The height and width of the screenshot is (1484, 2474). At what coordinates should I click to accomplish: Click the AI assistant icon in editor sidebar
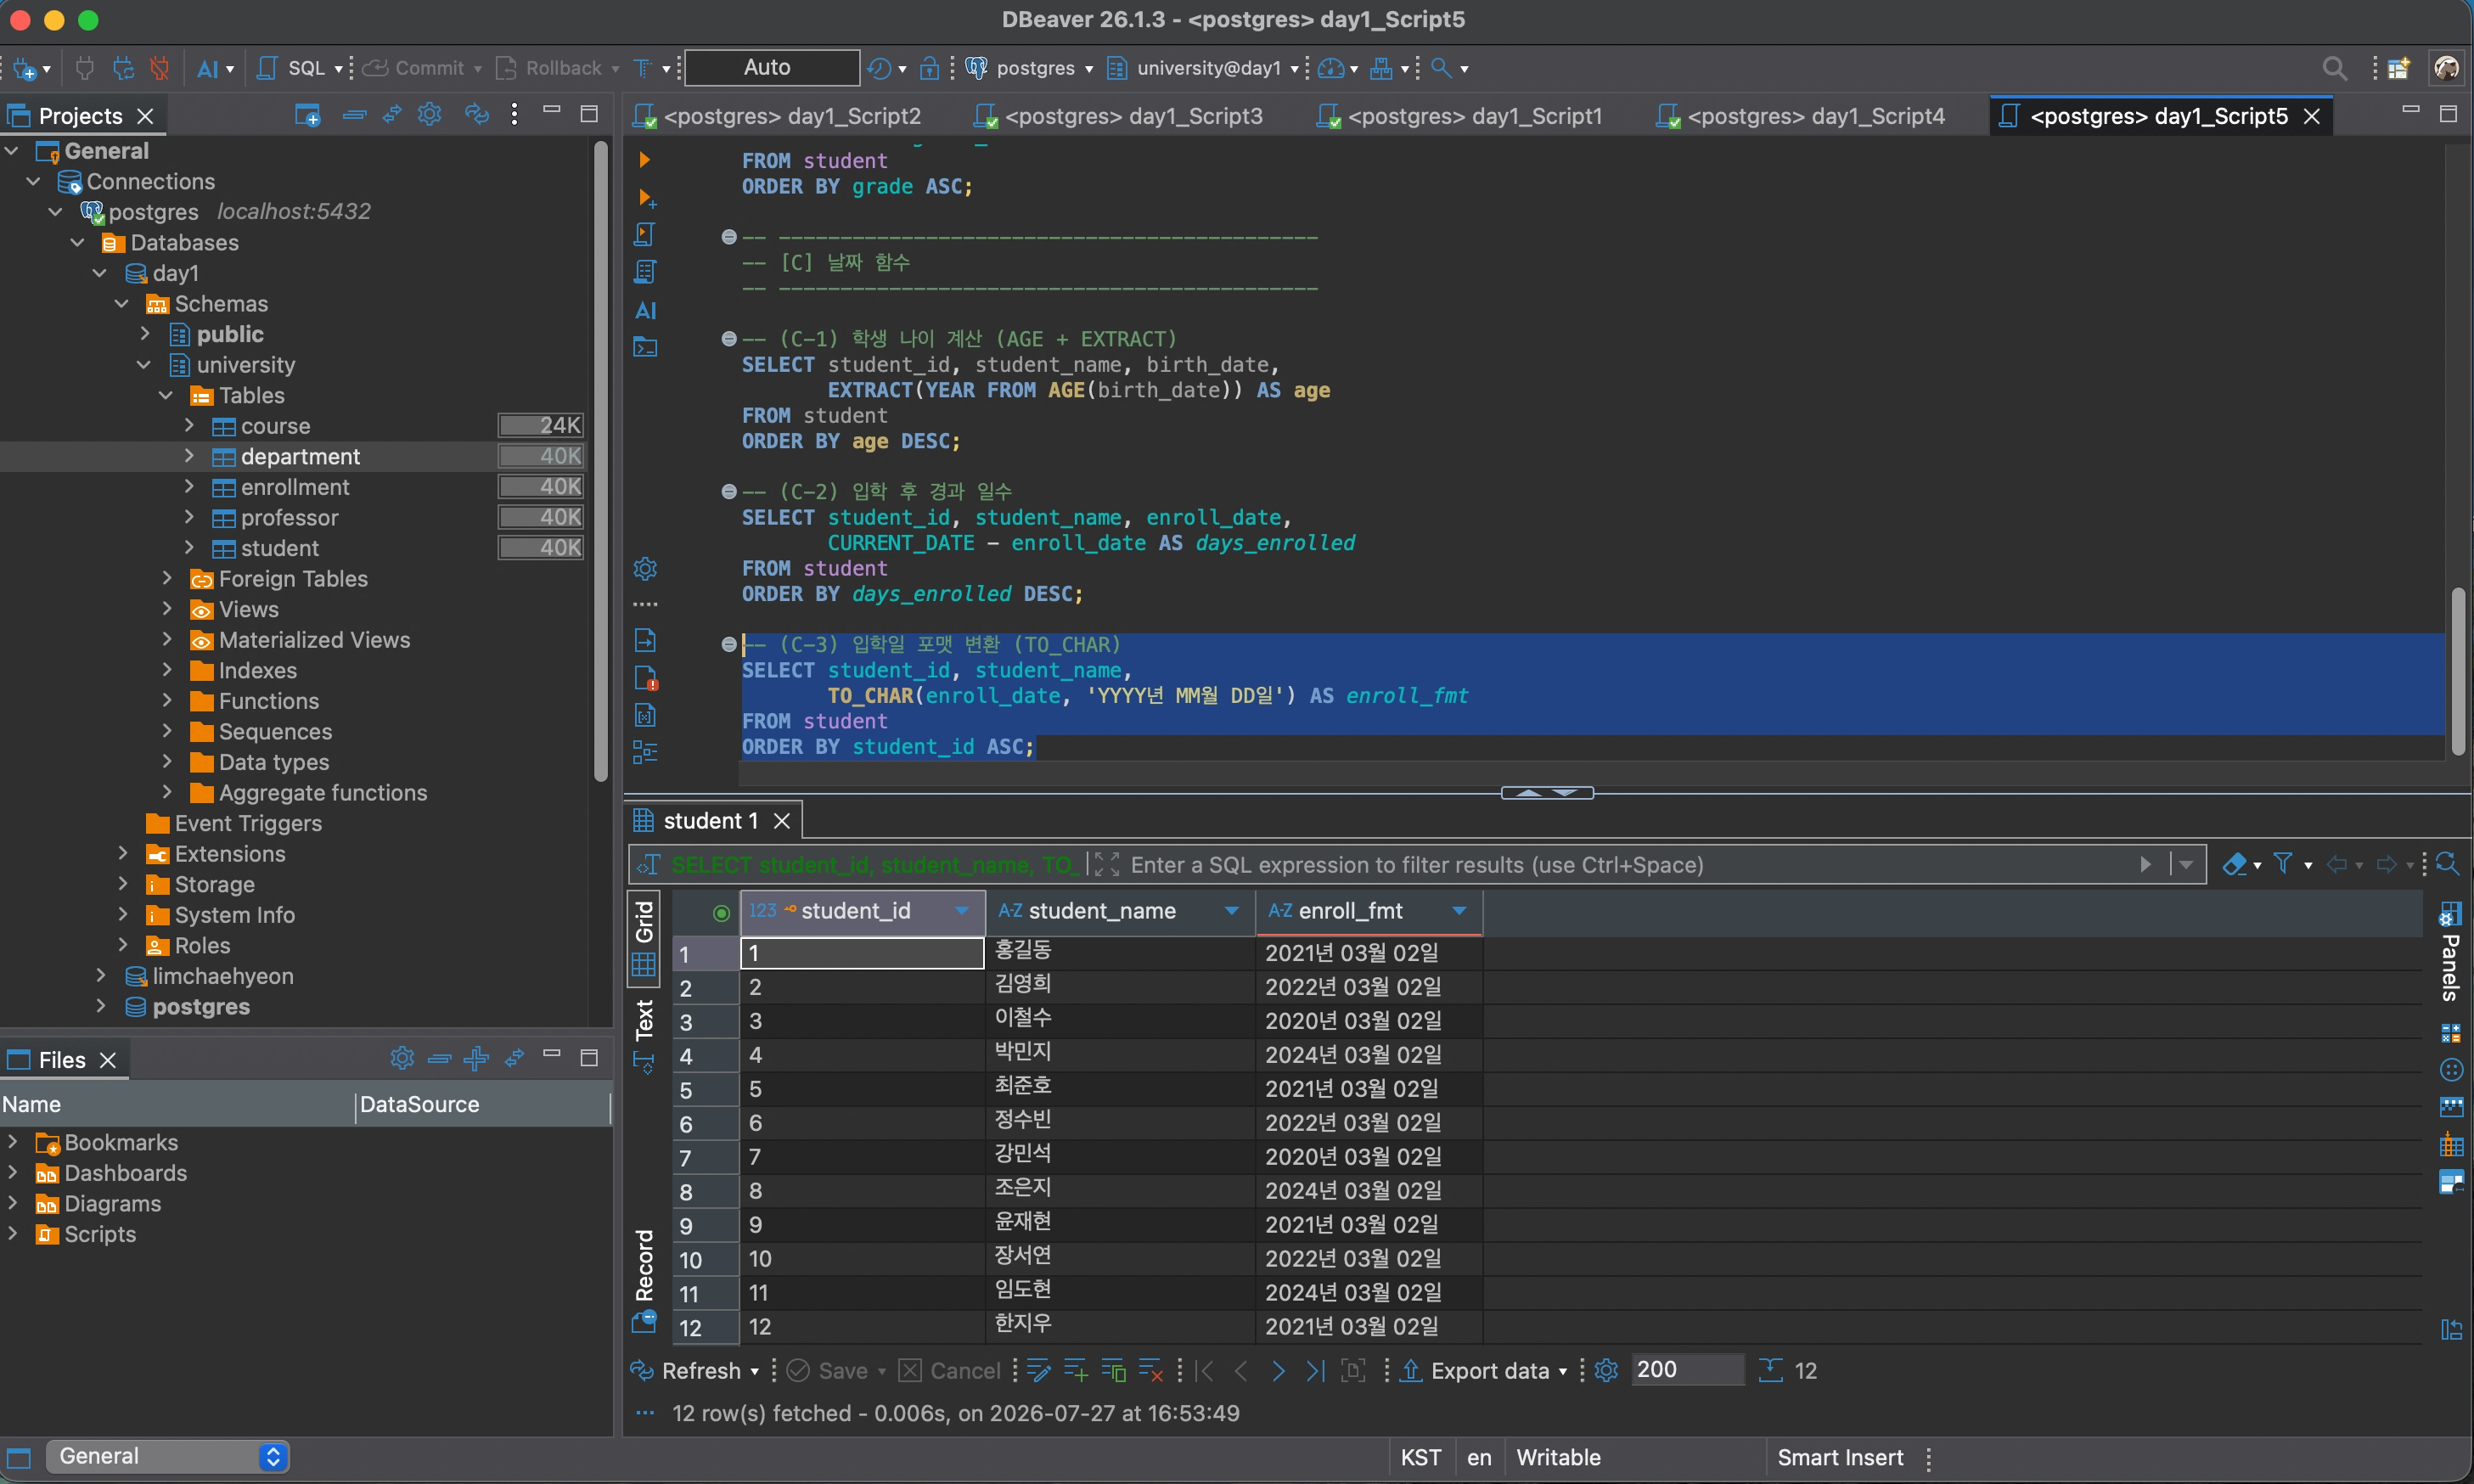click(x=646, y=310)
